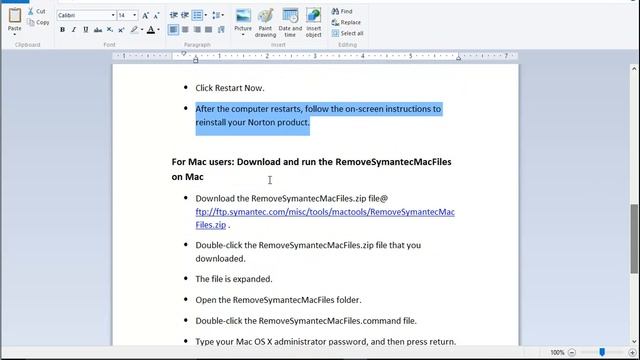Apply the text highlight color
The image size is (640, 360).
tap(134, 29)
